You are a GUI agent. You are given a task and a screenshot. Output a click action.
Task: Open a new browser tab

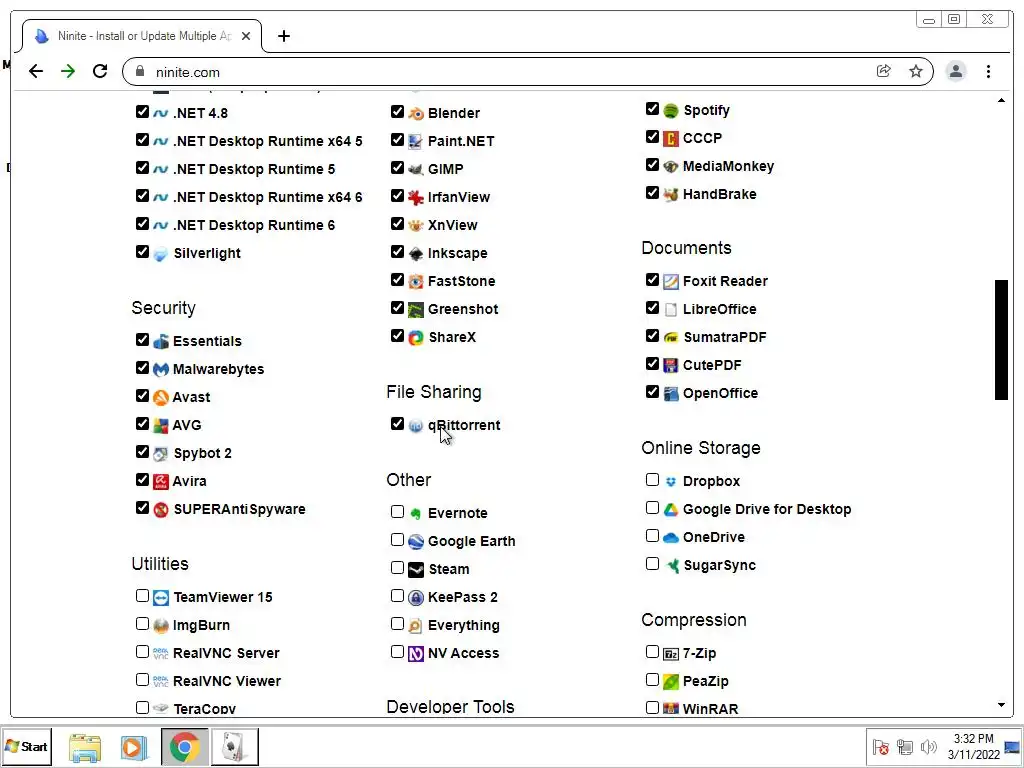(x=283, y=36)
